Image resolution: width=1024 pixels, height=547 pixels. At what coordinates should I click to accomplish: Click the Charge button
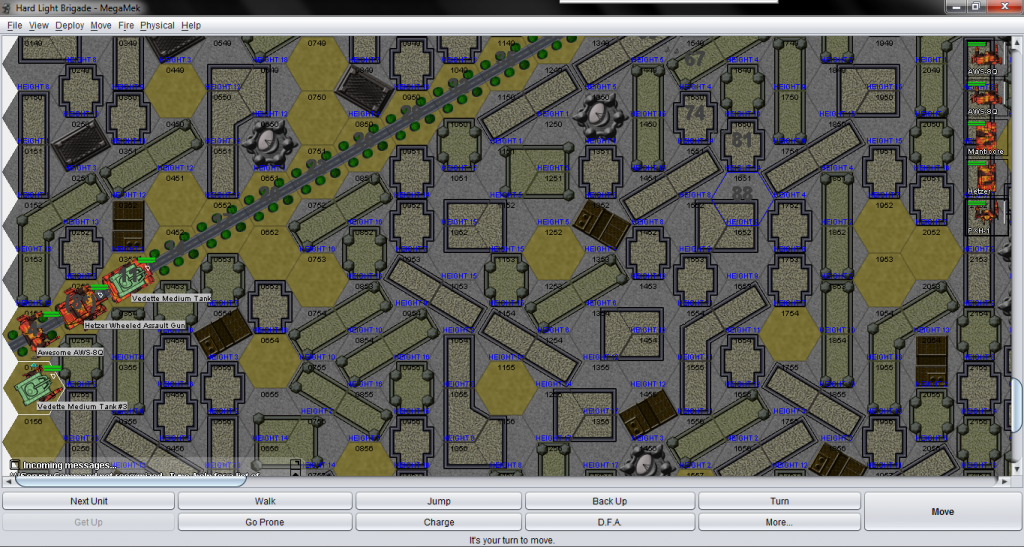439,522
